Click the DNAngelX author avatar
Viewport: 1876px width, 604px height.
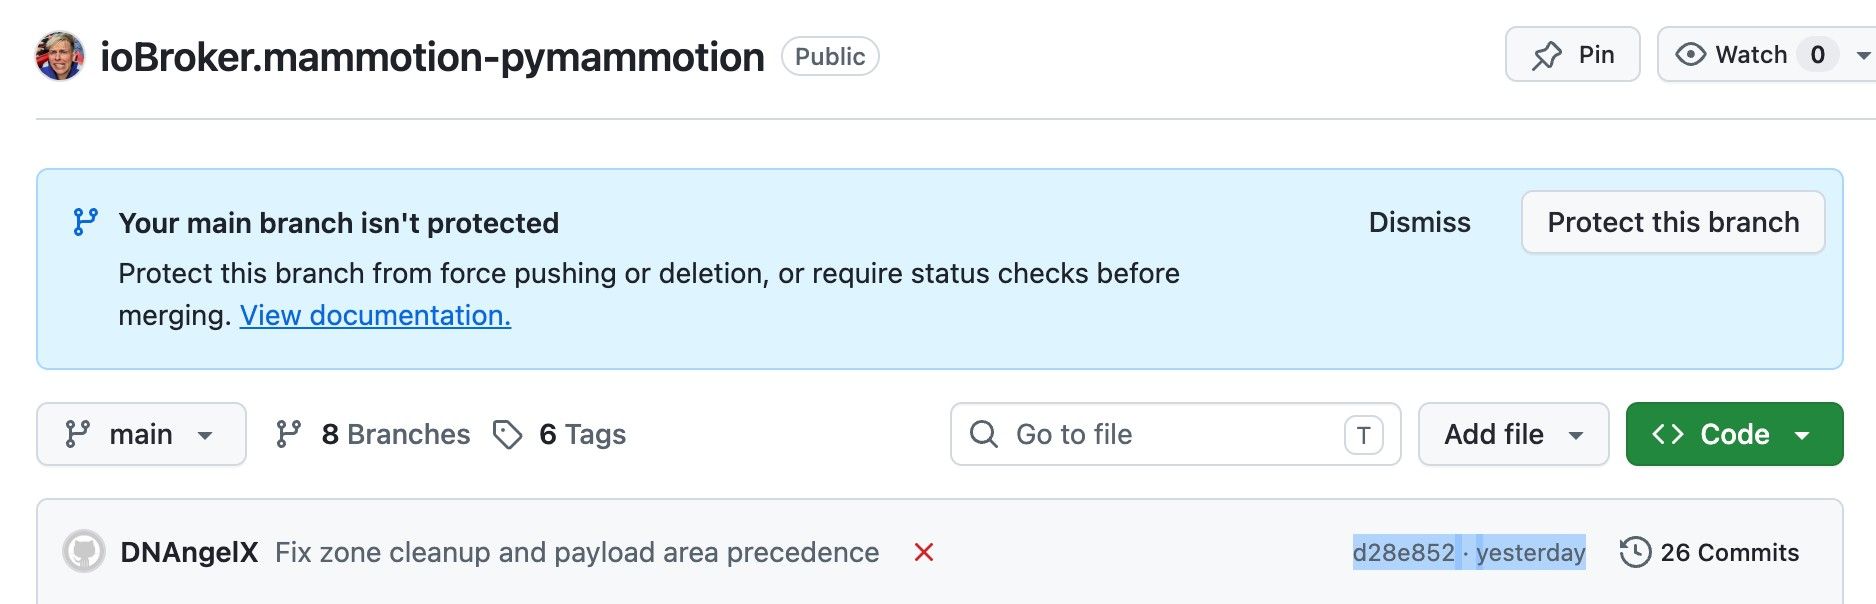[84, 551]
